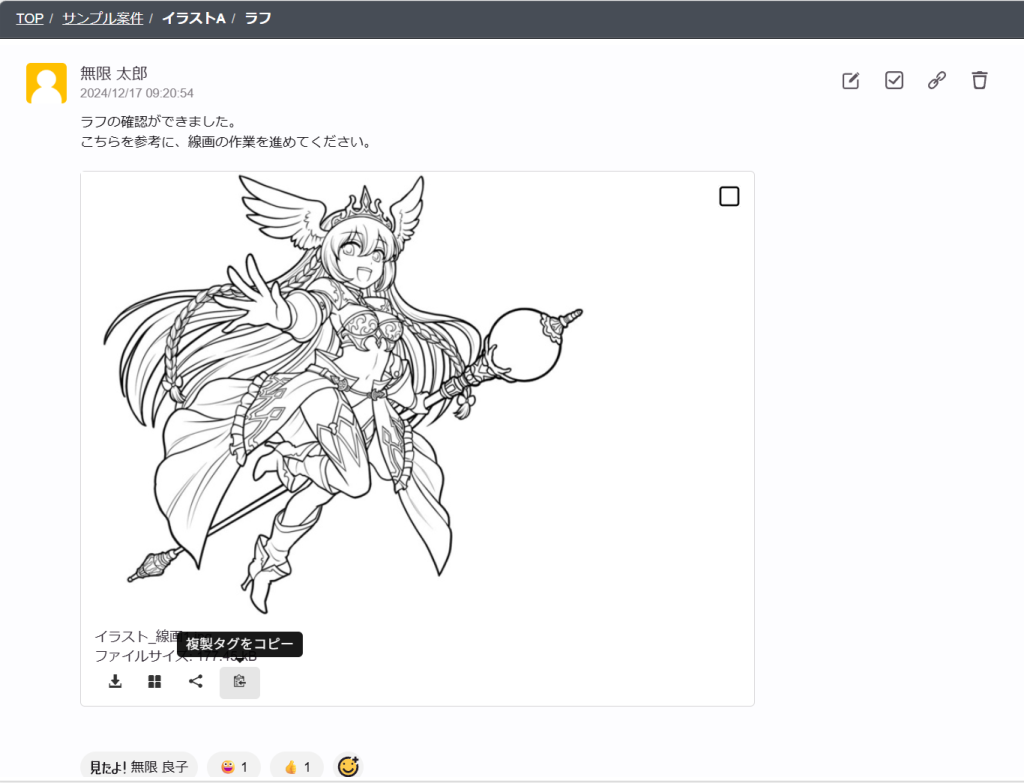This screenshot has width=1024, height=783.
Task: Click the checkmark task icon in header
Action: [894, 81]
